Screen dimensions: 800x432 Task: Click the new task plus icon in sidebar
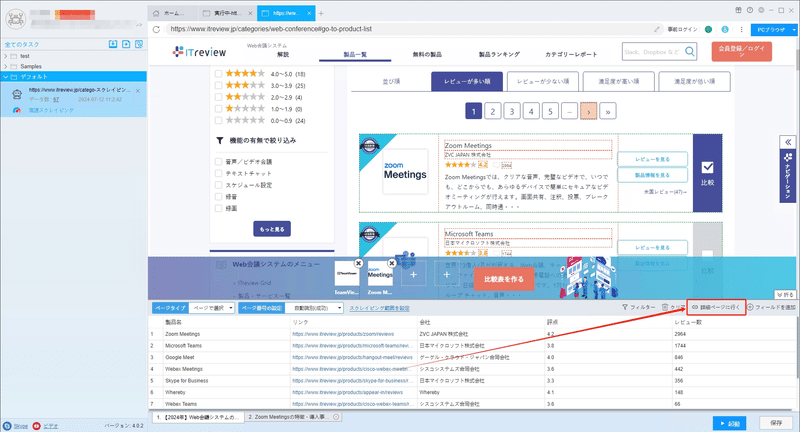[126, 44]
